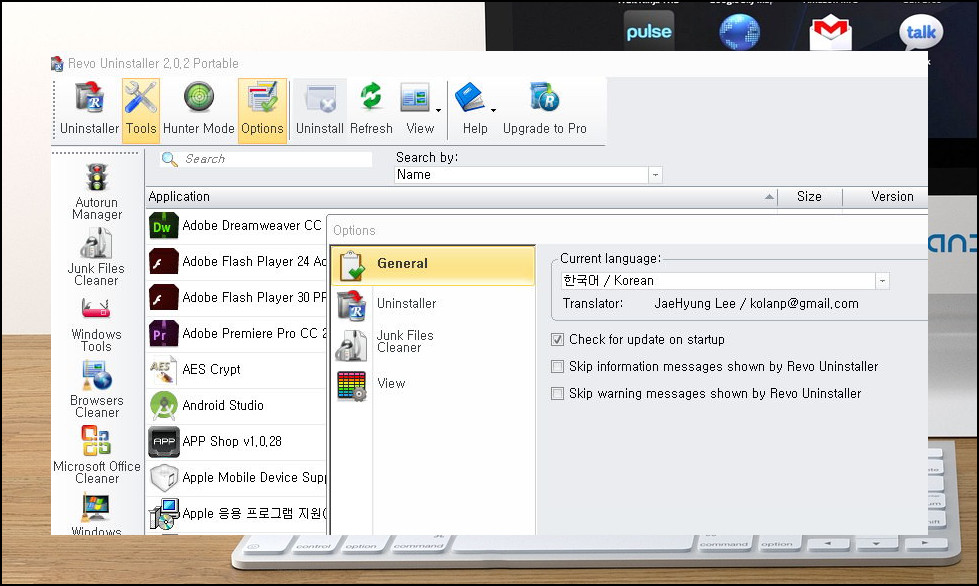
Task: Select the Tools toolbar icon
Action: click(x=140, y=109)
